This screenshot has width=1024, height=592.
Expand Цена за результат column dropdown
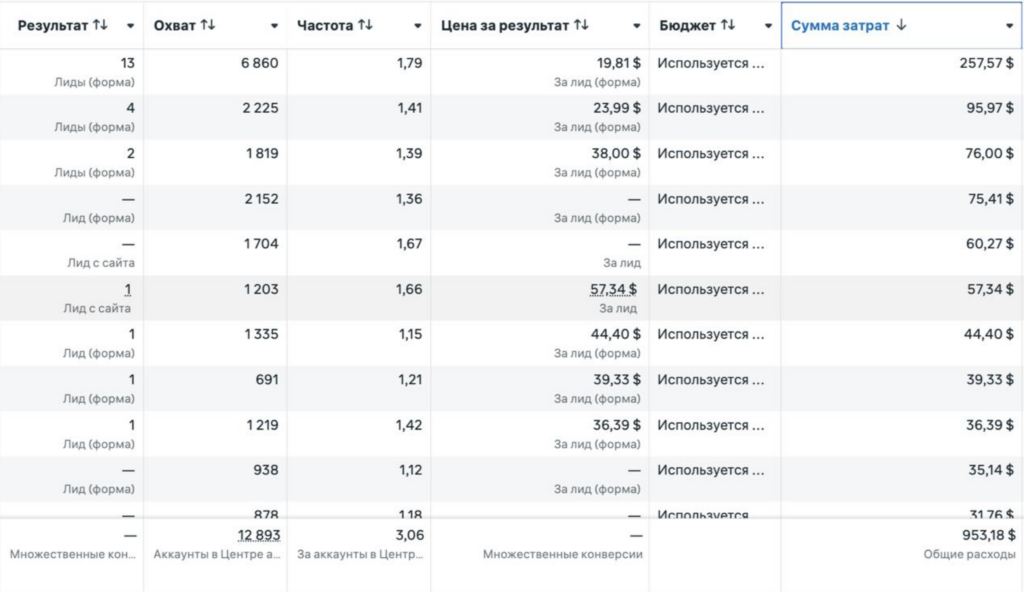[x=636, y=26]
